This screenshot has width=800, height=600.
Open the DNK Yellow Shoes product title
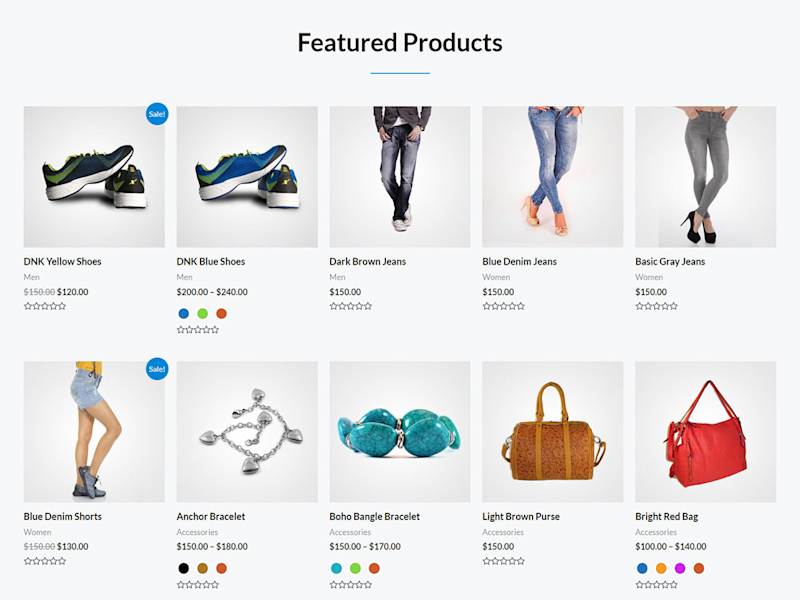point(62,261)
